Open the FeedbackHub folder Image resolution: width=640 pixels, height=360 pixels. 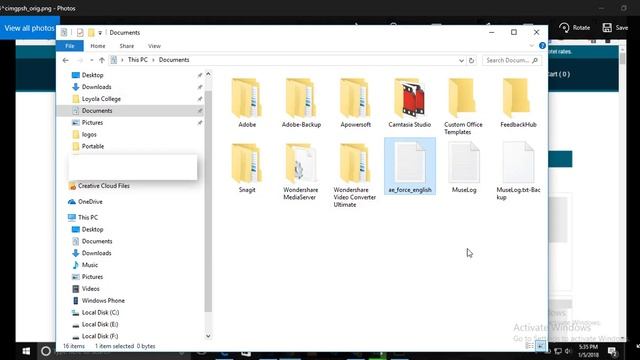[518, 103]
